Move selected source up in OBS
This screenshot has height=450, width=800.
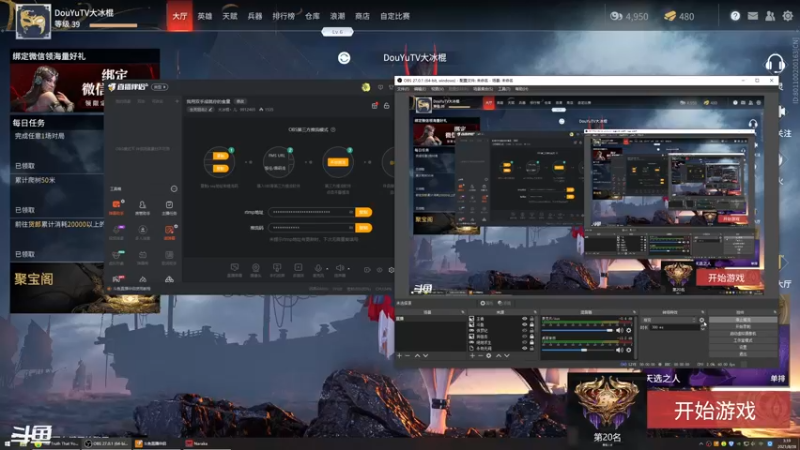coord(498,356)
